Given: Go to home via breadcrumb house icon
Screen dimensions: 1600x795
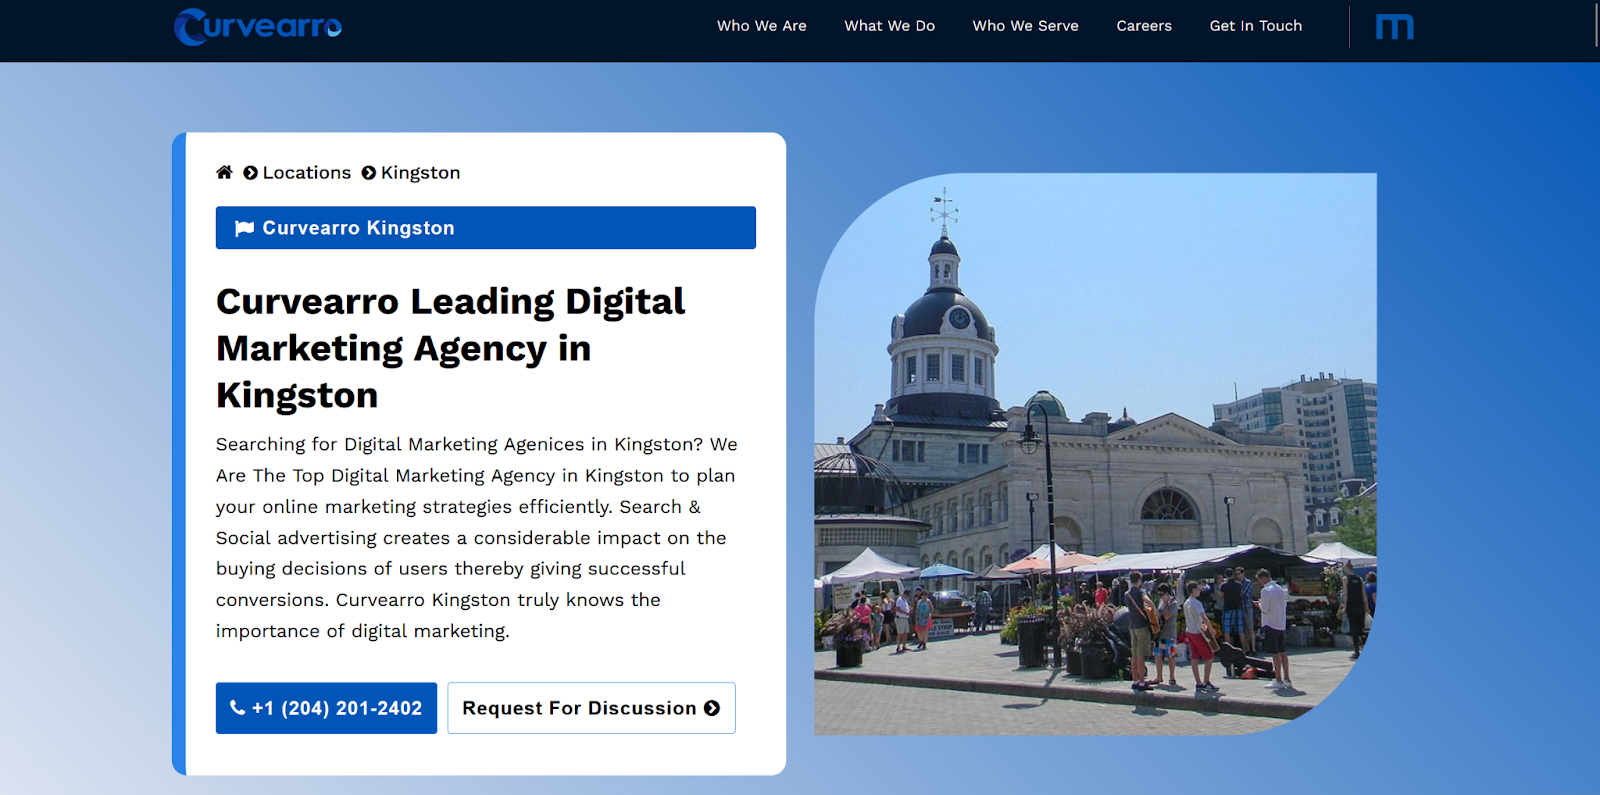Looking at the screenshot, I should pos(224,172).
